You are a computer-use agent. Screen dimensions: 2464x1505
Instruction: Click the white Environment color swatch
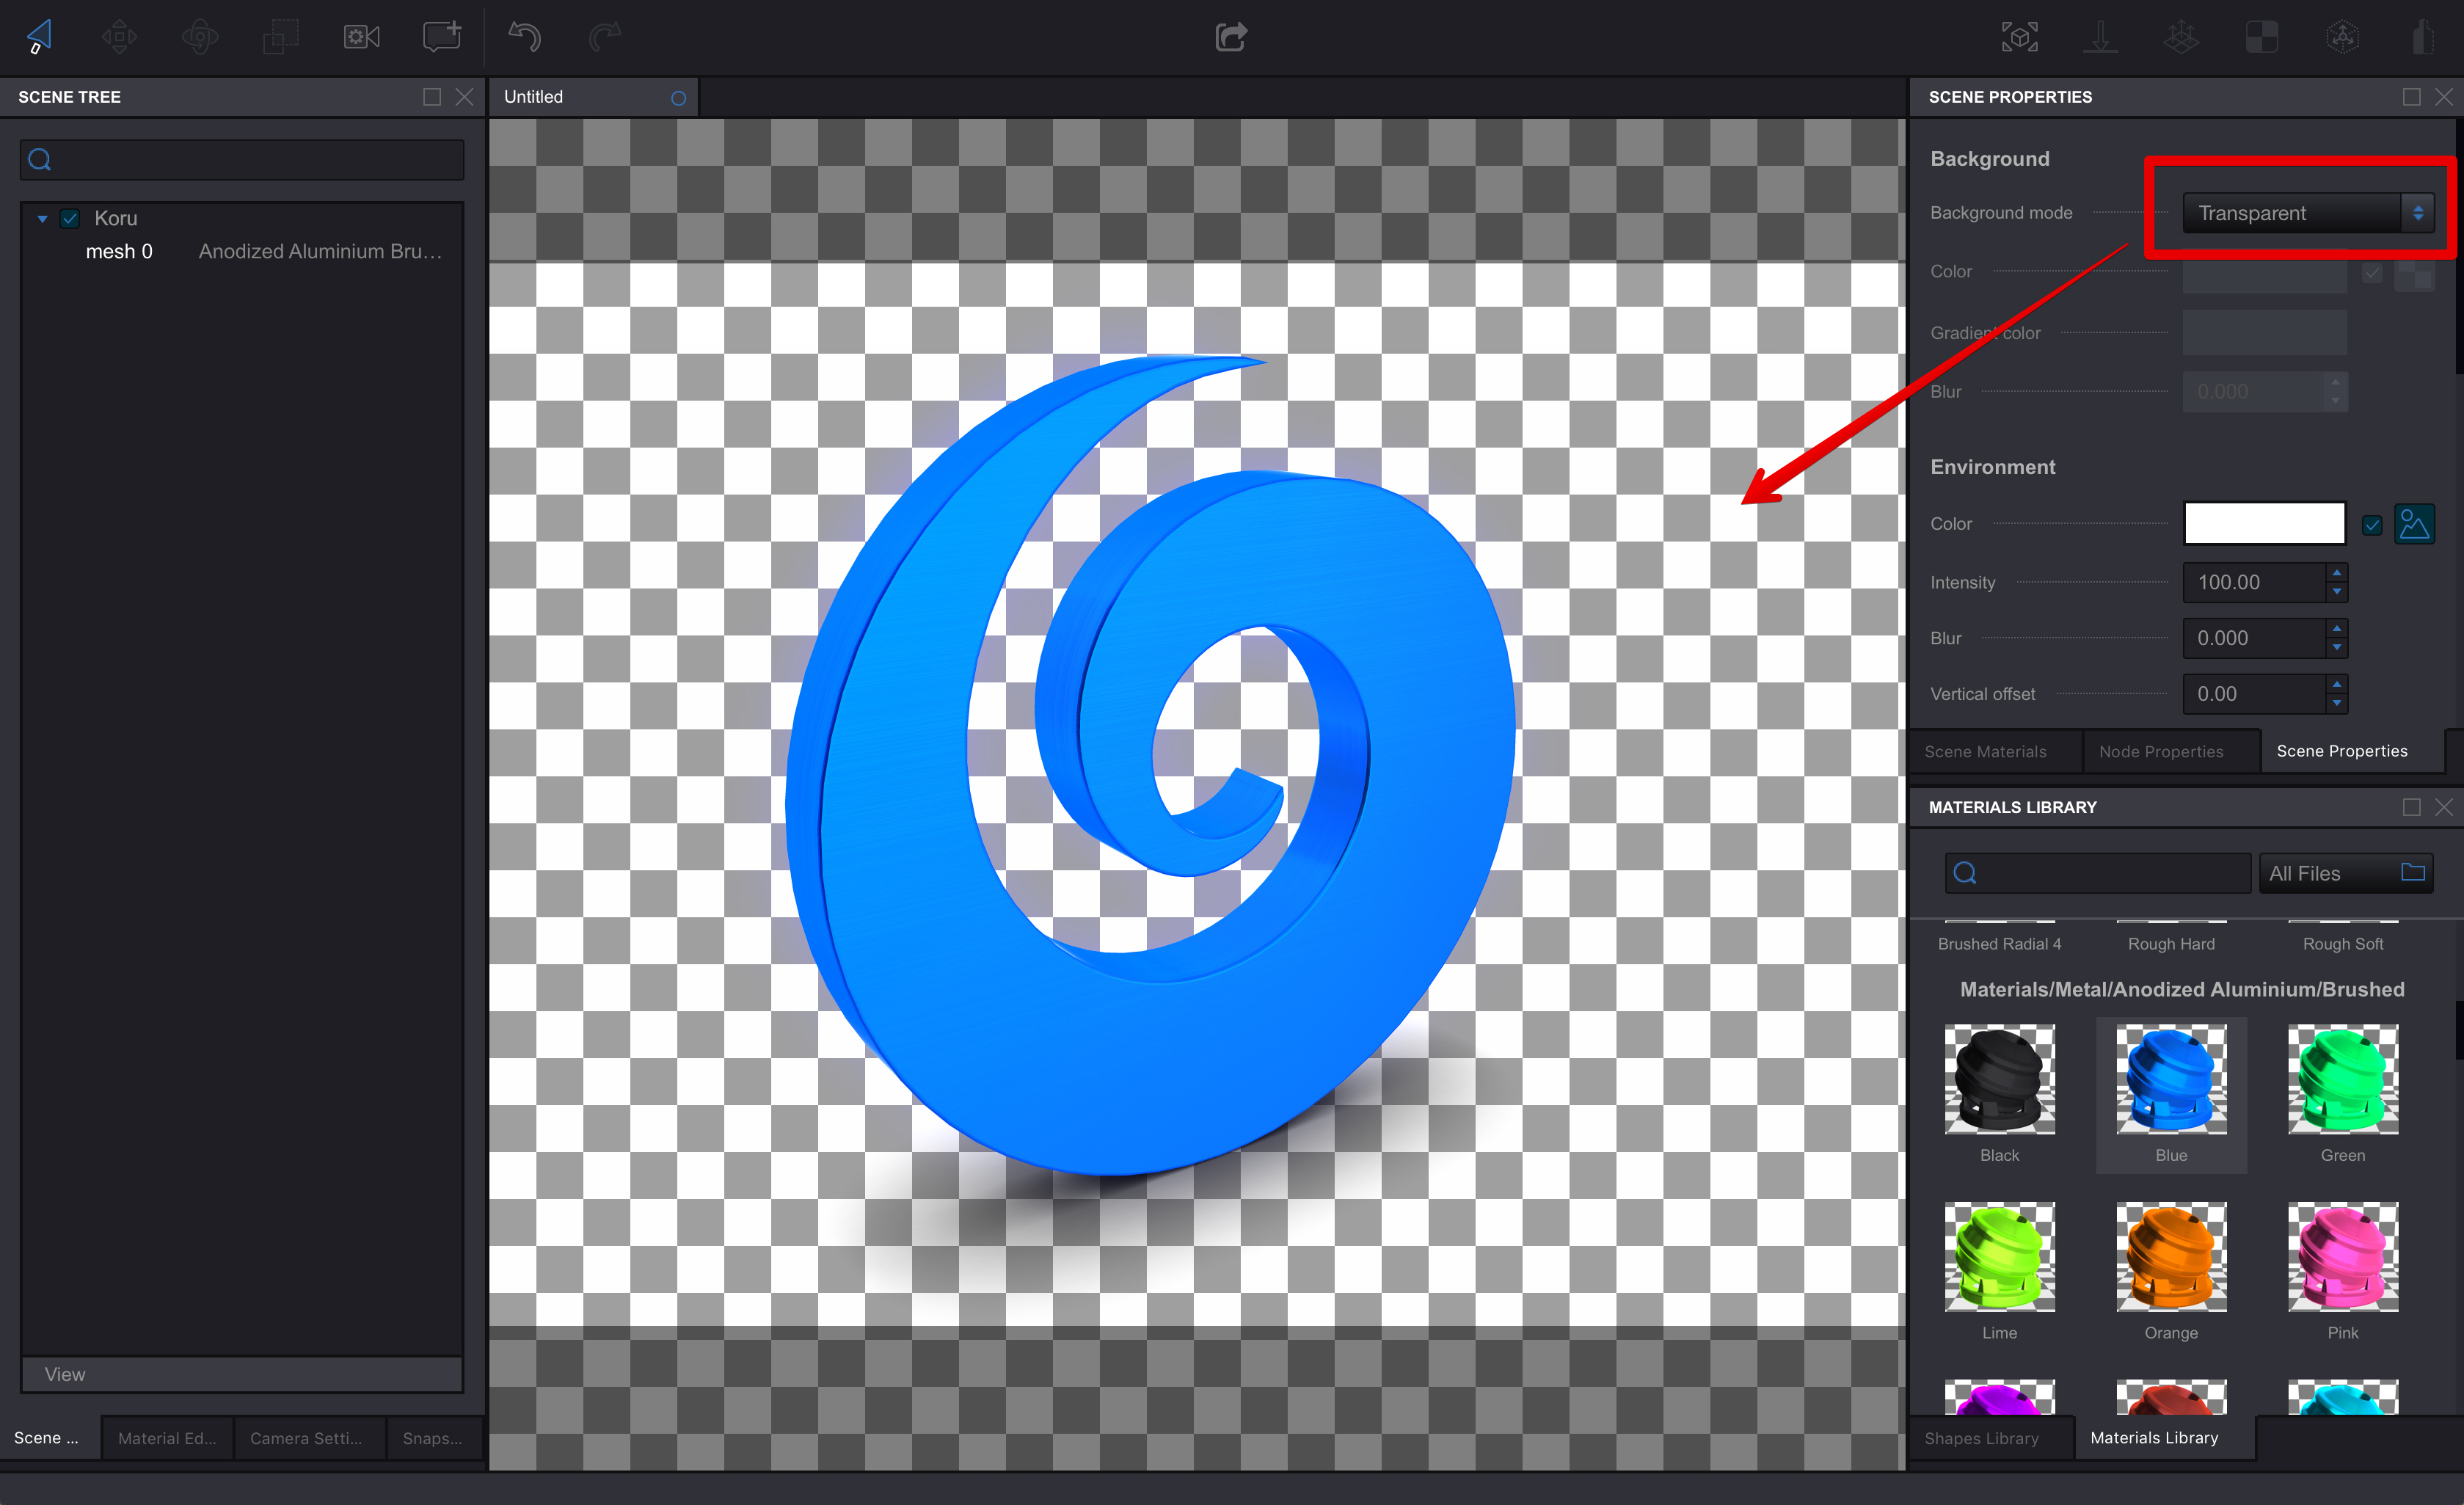coord(2264,523)
